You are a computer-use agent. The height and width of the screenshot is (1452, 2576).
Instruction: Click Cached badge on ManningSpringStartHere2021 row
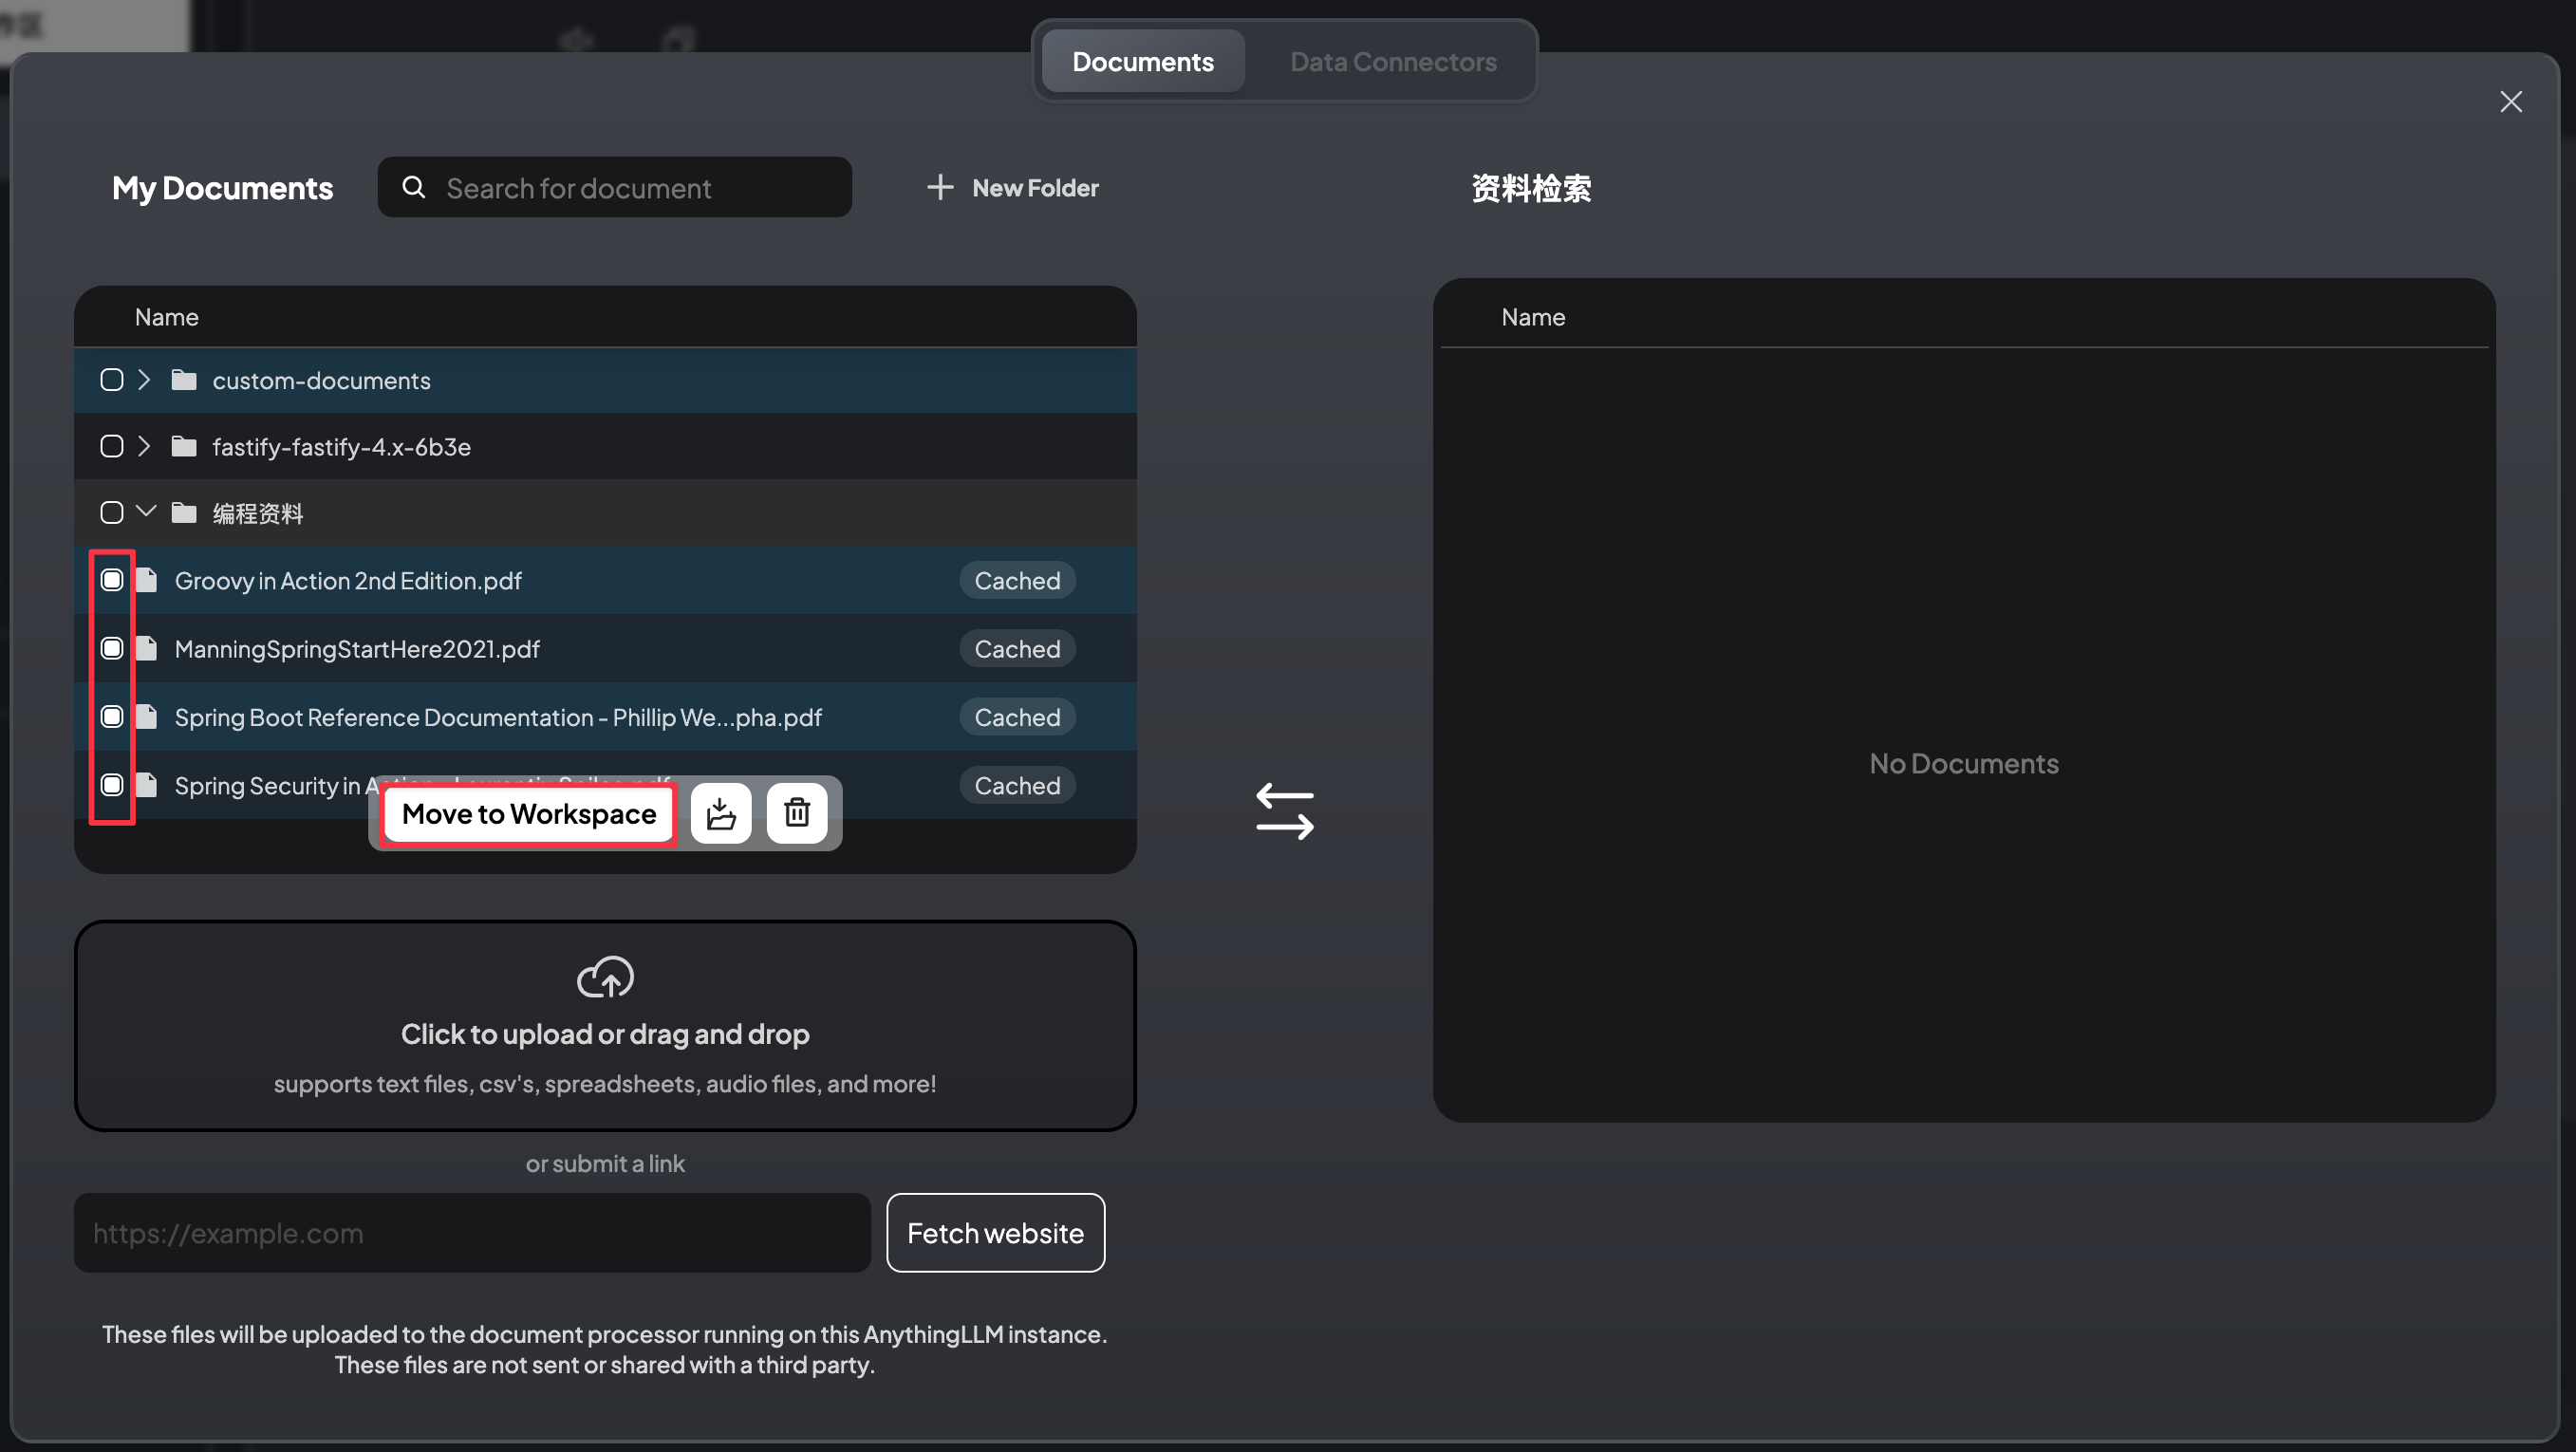tap(1017, 648)
